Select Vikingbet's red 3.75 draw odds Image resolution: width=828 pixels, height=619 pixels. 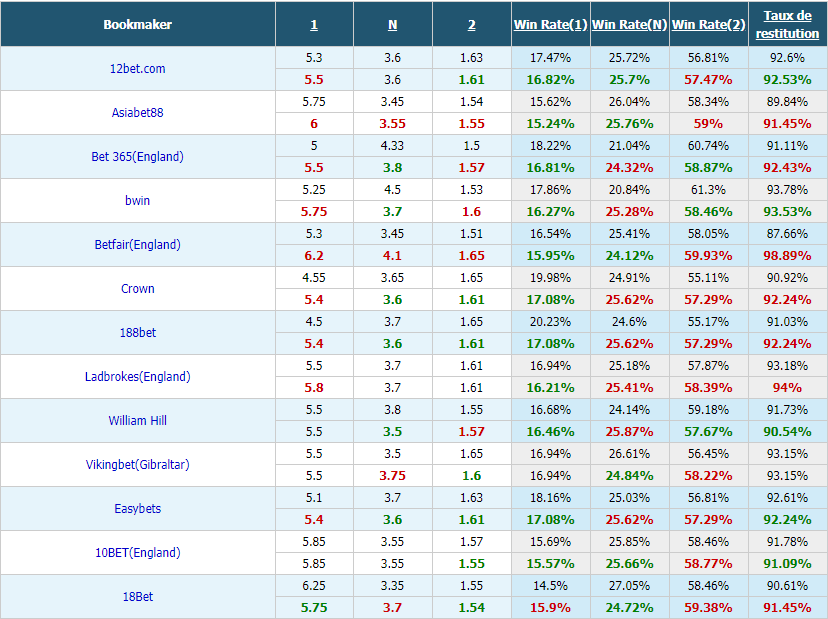click(x=392, y=476)
